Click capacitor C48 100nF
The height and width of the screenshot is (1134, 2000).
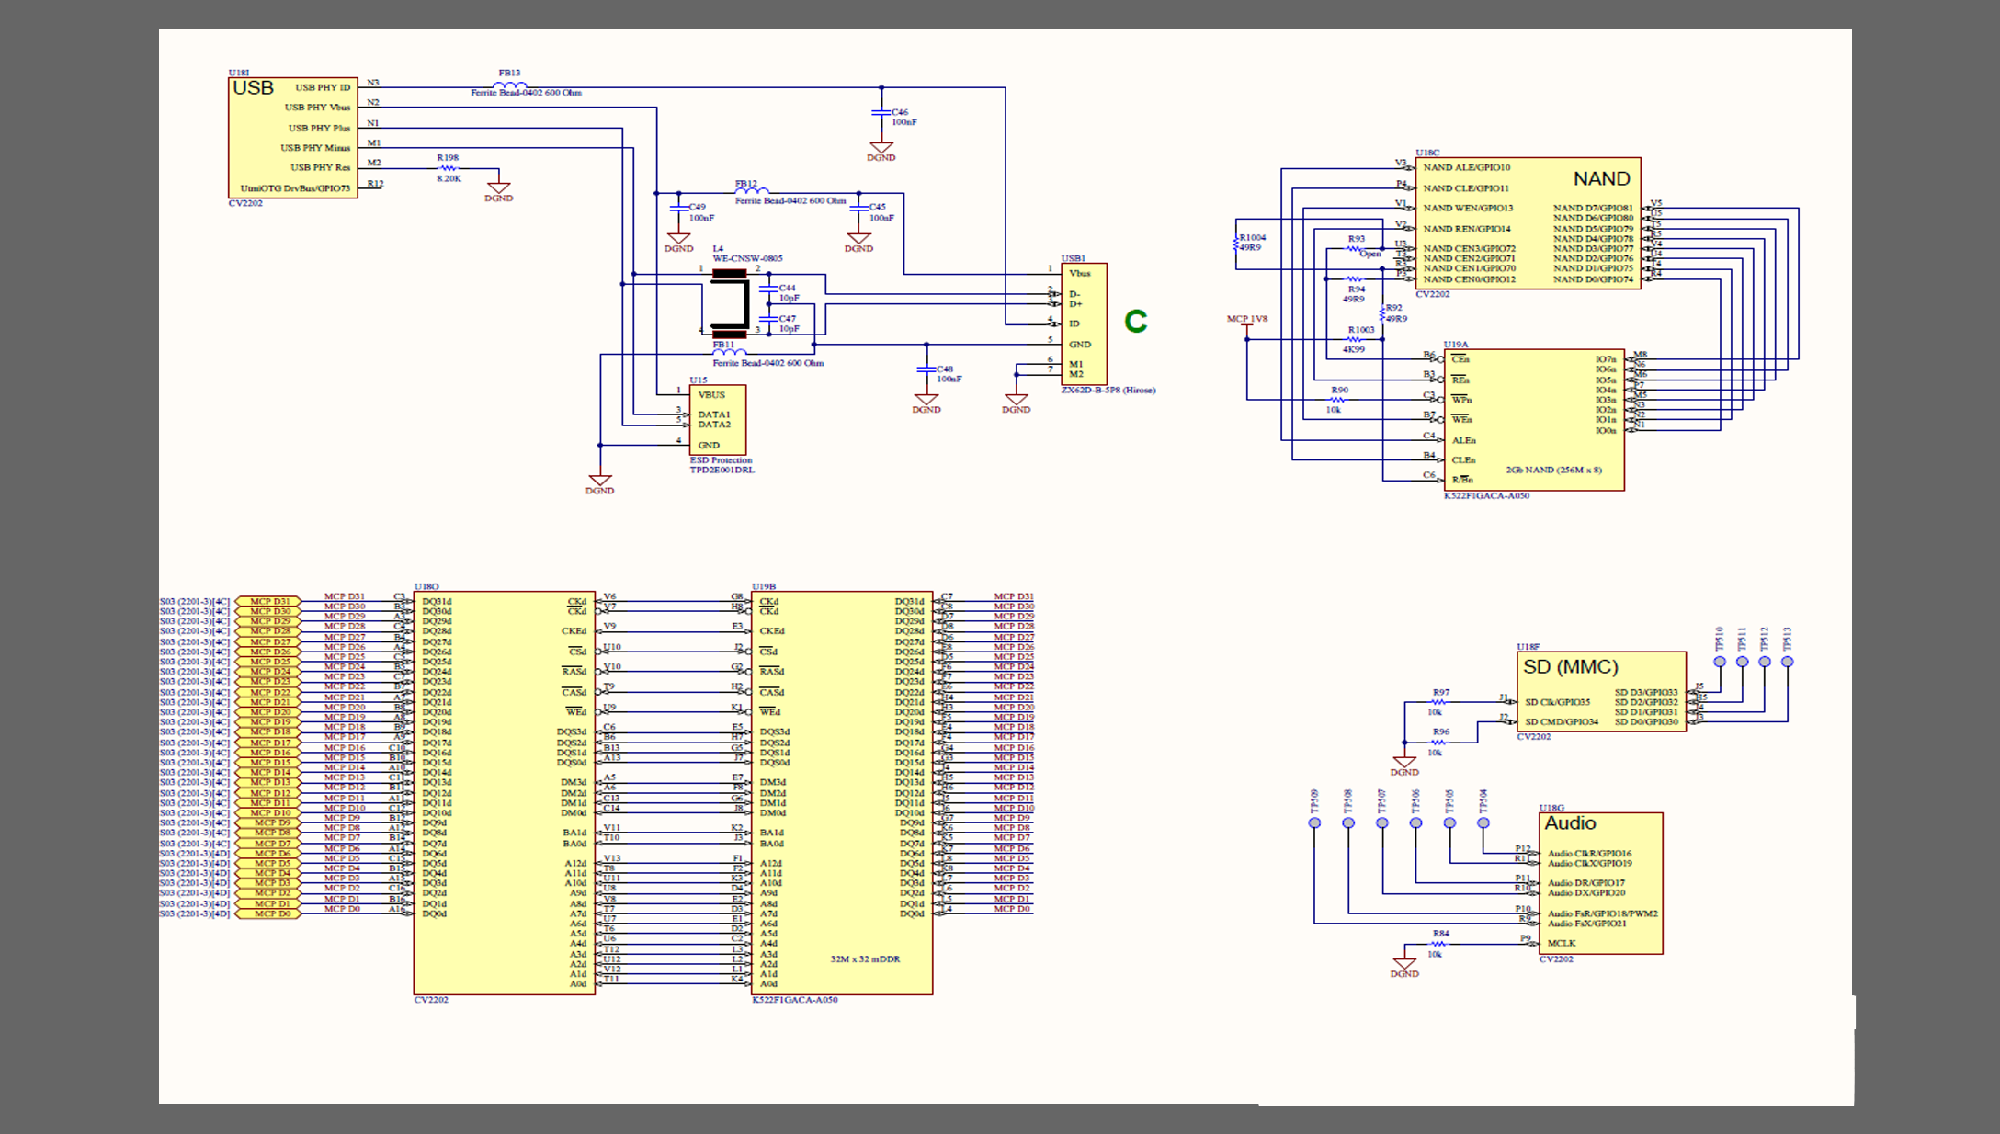927,371
